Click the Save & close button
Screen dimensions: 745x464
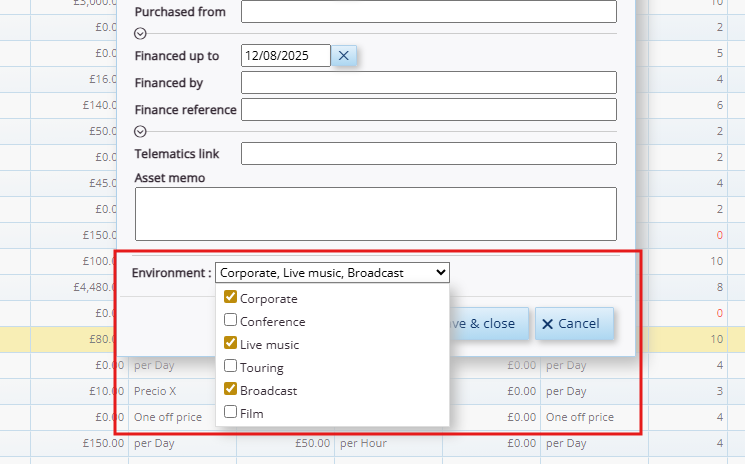tap(488, 323)
